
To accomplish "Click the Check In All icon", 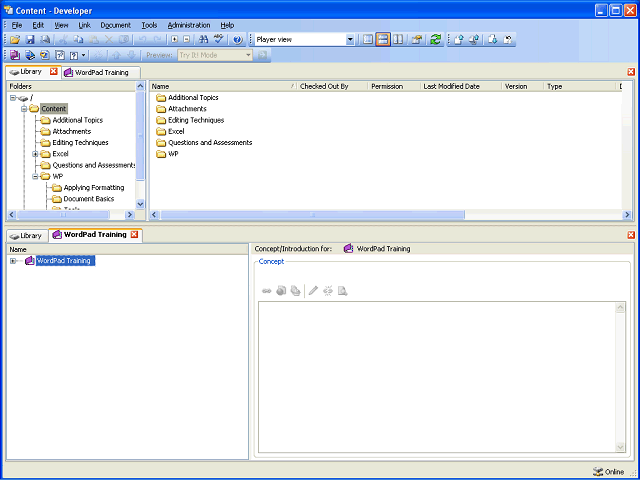I will point(474,40).
